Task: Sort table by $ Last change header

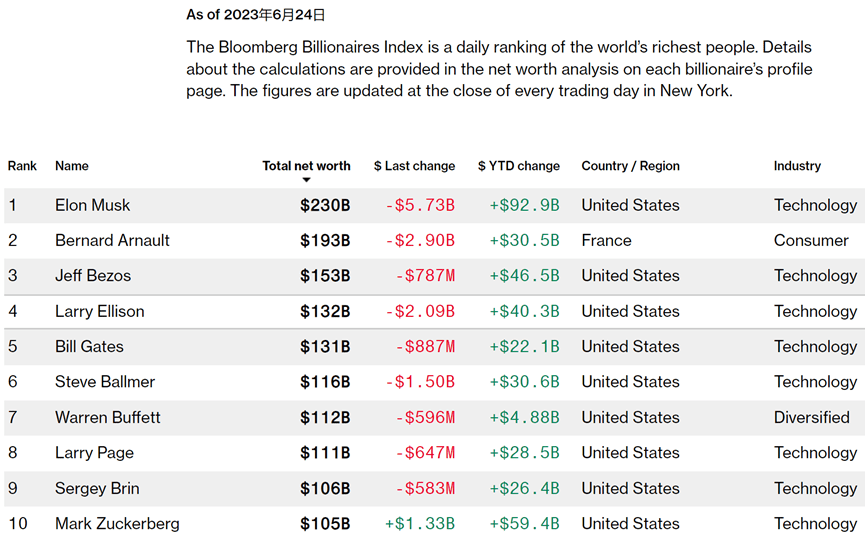Action: tap(414, 166)
